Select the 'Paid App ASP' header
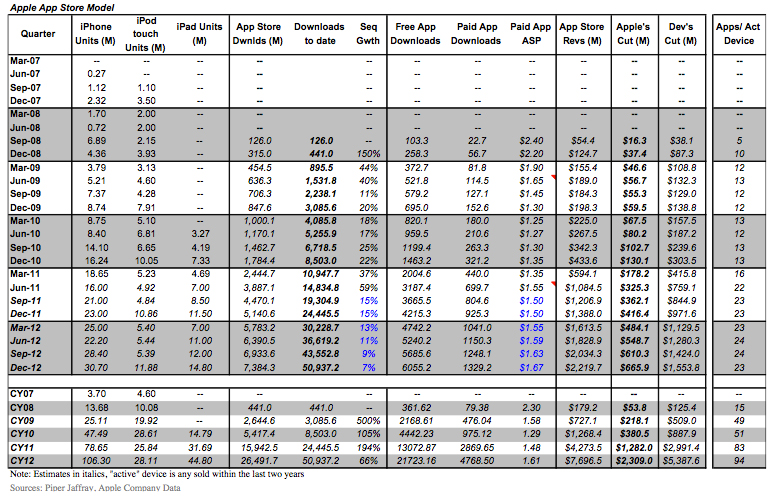Image resolution: width=775 pixels, height=501 pixels. pos(531,34)
